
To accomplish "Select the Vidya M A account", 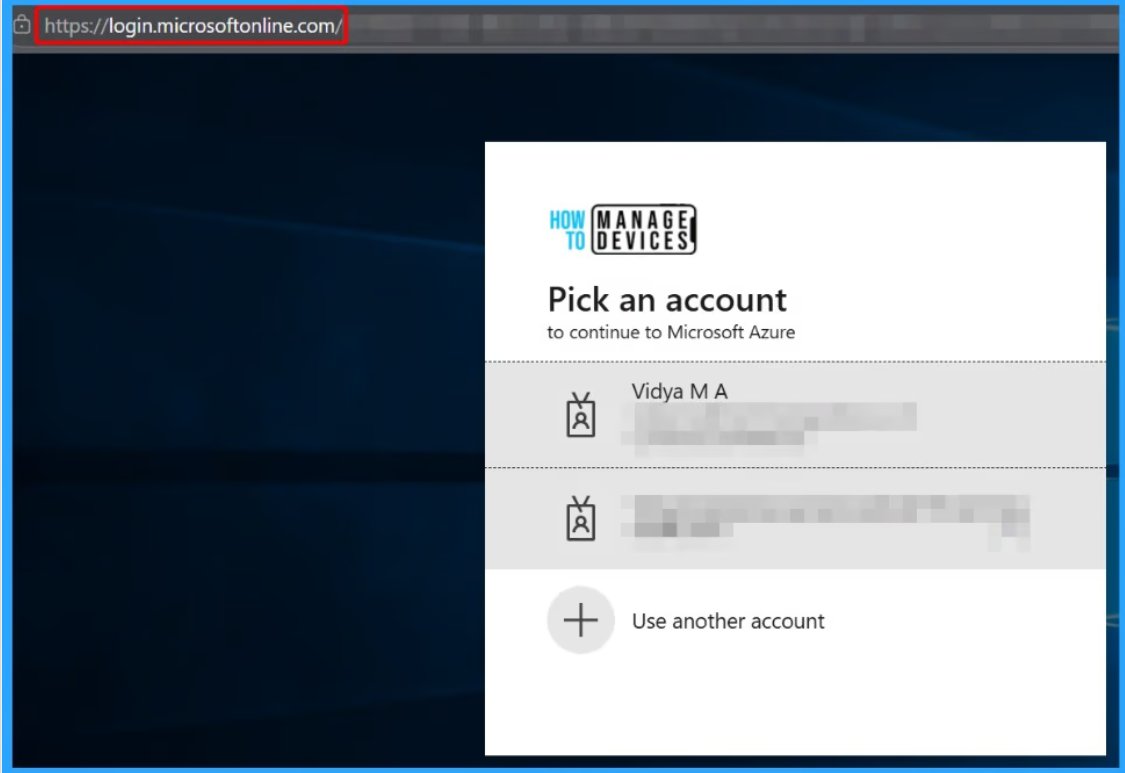I will pos(795,415).
